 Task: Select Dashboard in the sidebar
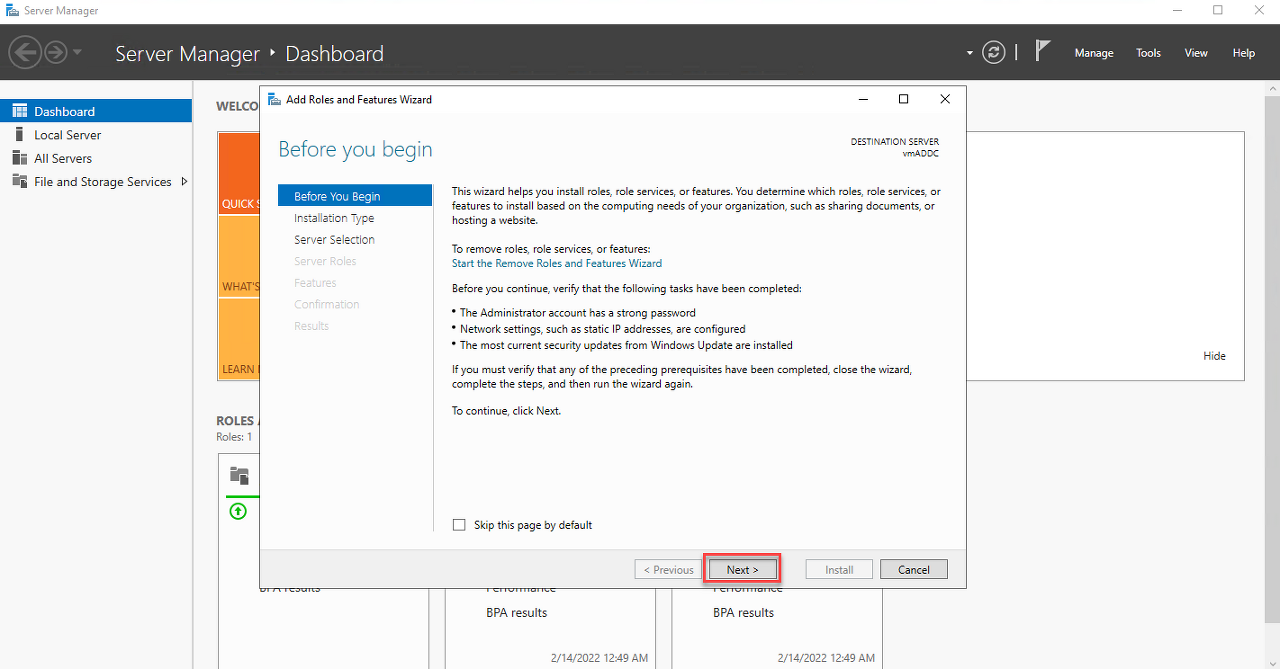click(96, 111)
